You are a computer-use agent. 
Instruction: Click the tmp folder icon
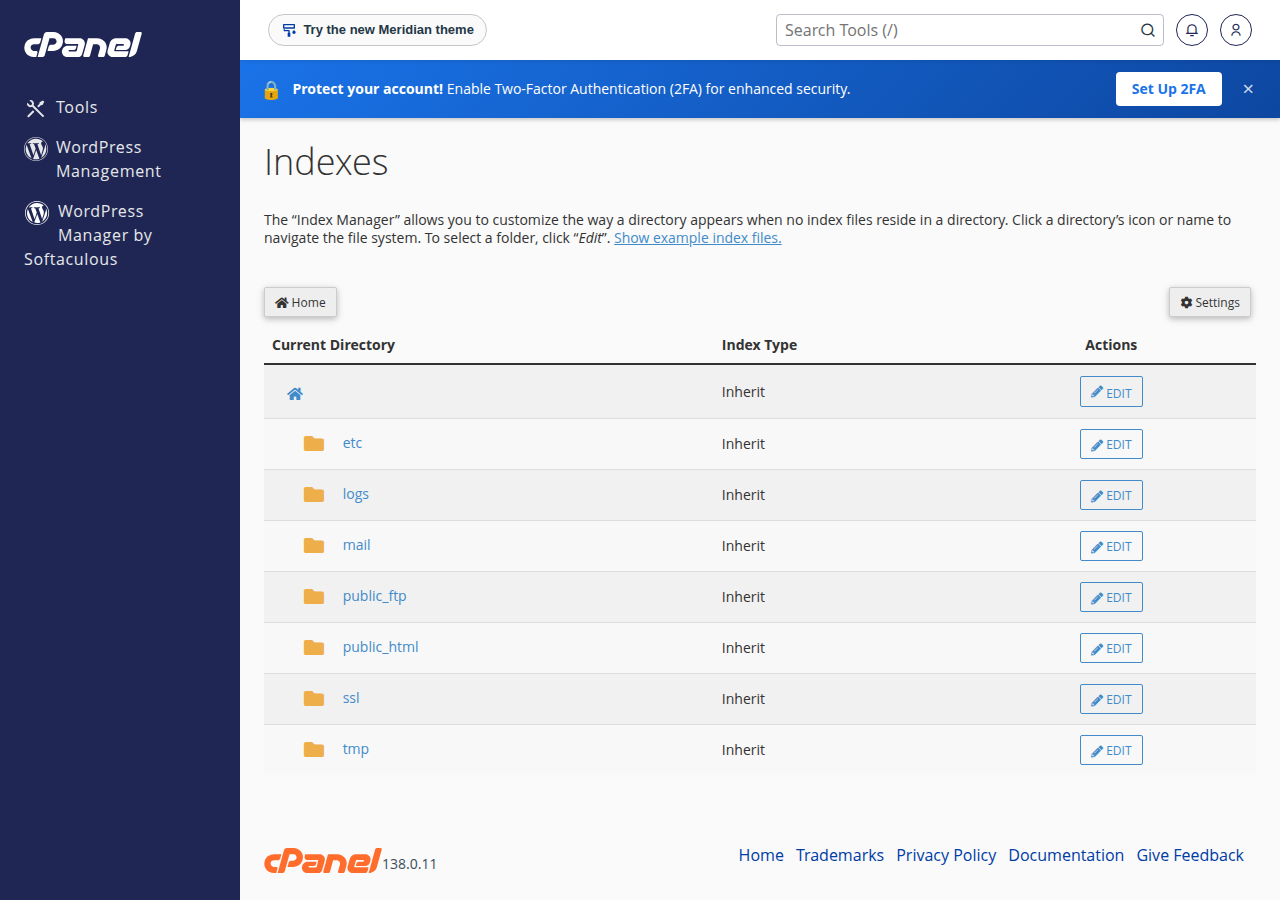tap(314, 749)
